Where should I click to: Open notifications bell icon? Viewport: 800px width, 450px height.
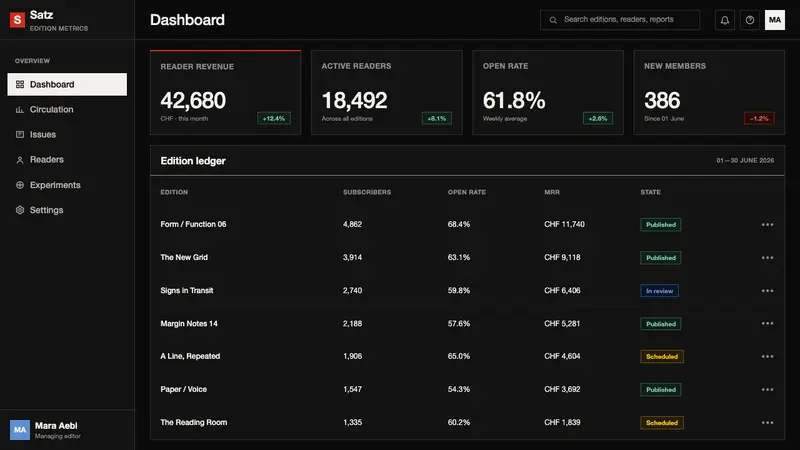(x=724, y=20)
